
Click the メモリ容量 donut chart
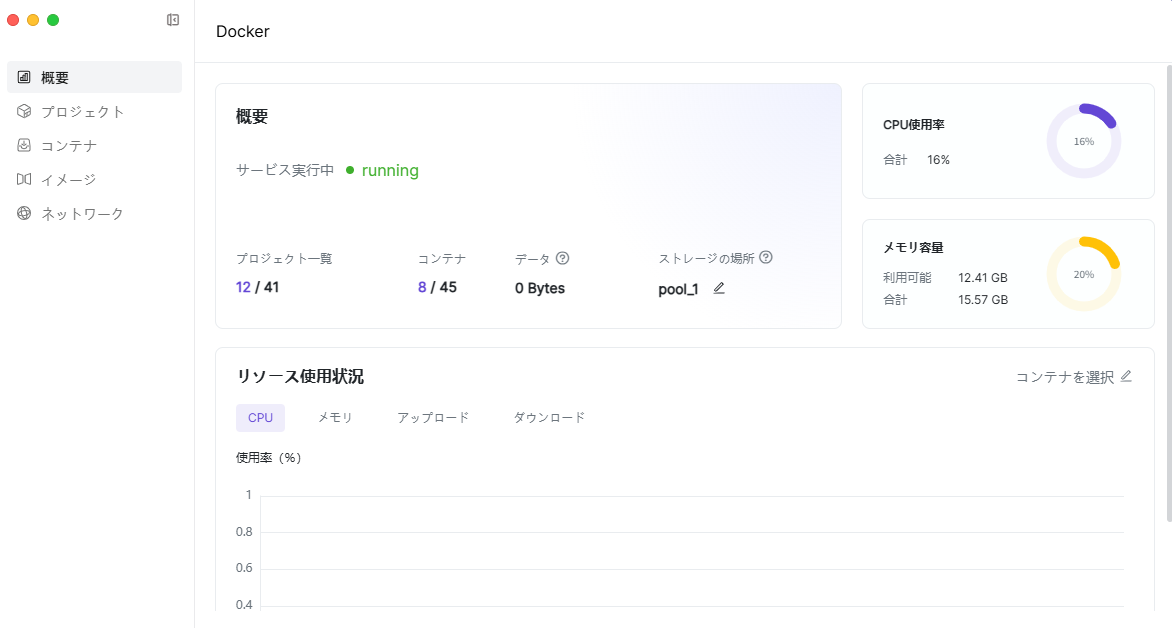click(x=1084, y=274)
